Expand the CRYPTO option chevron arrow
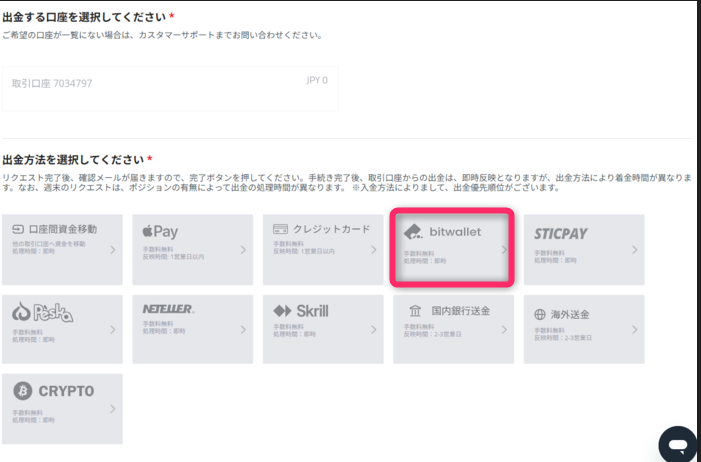The image size is (701, 462). click(x=112, y=409)
